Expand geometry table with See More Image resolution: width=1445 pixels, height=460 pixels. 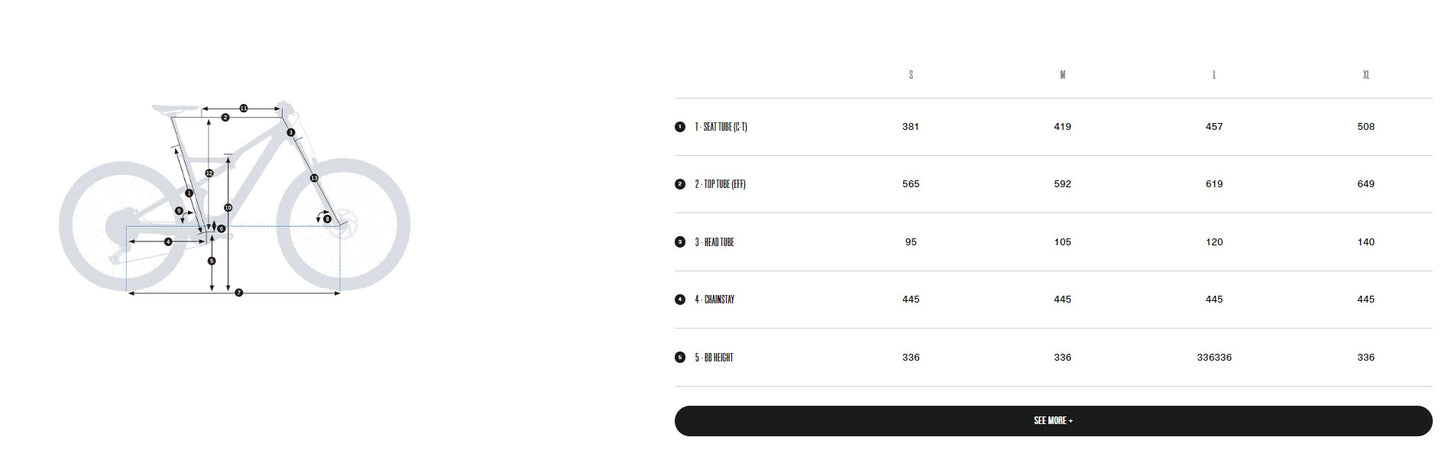[1053, 421]
